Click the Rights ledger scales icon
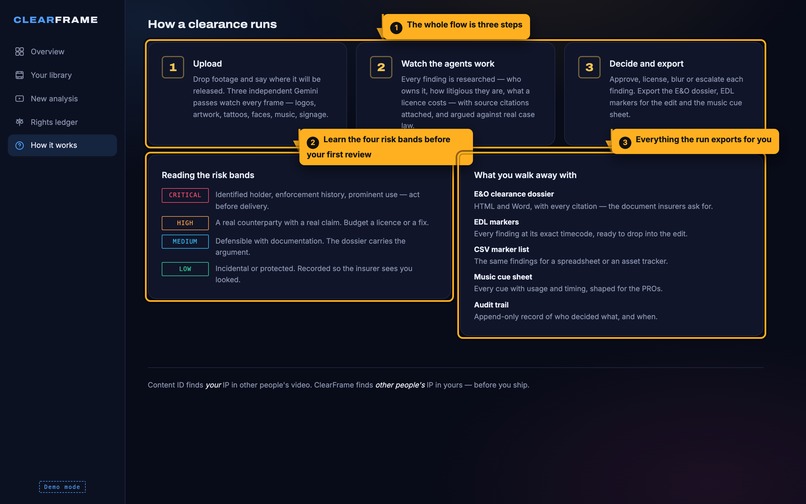The height and width of the screenshot is (504, 806). 20,122
